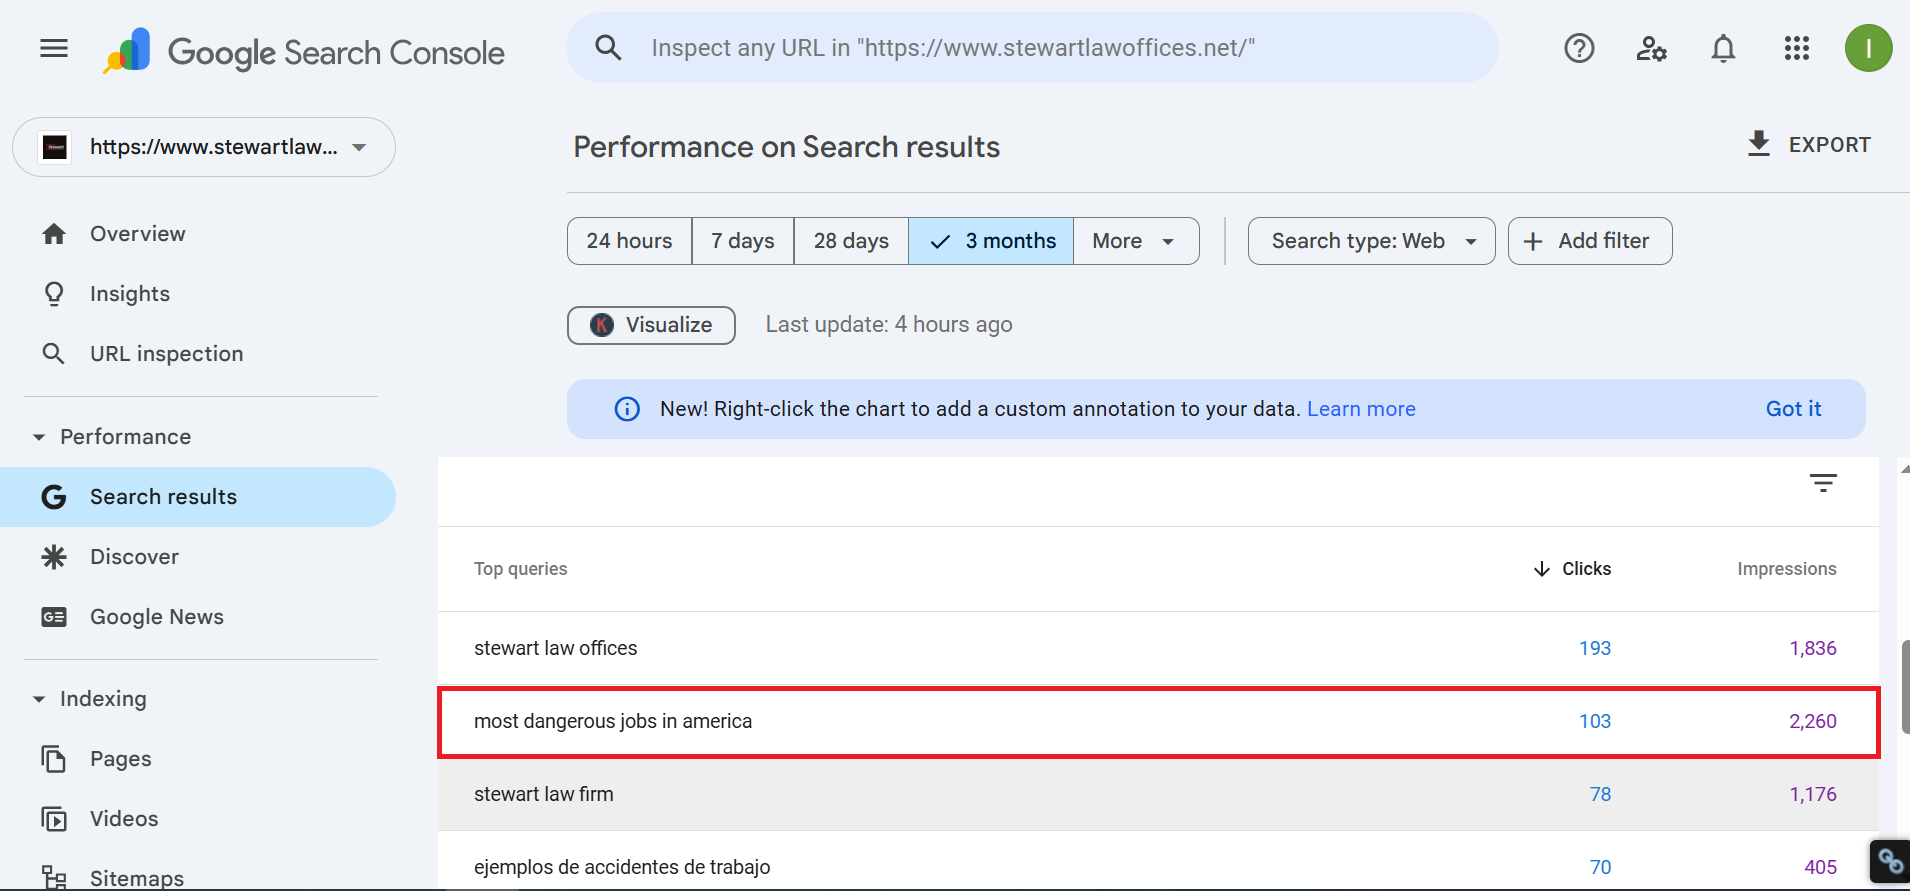
Task: Click the plus icon on Add filter
Action: (1533, 241)
